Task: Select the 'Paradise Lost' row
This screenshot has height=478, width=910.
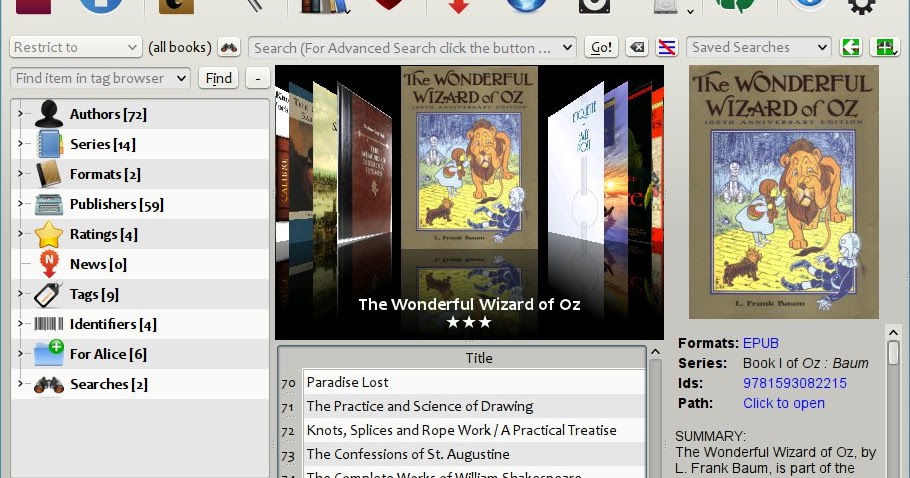Action: coord(474,382)
